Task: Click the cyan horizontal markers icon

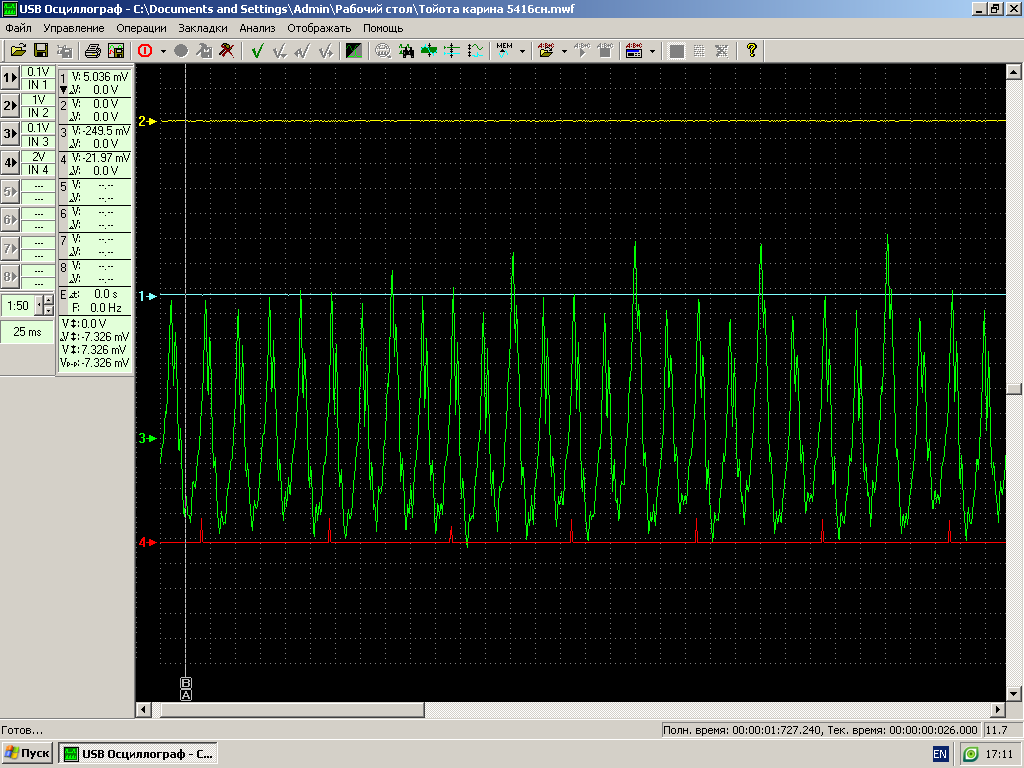Action: 451,50
